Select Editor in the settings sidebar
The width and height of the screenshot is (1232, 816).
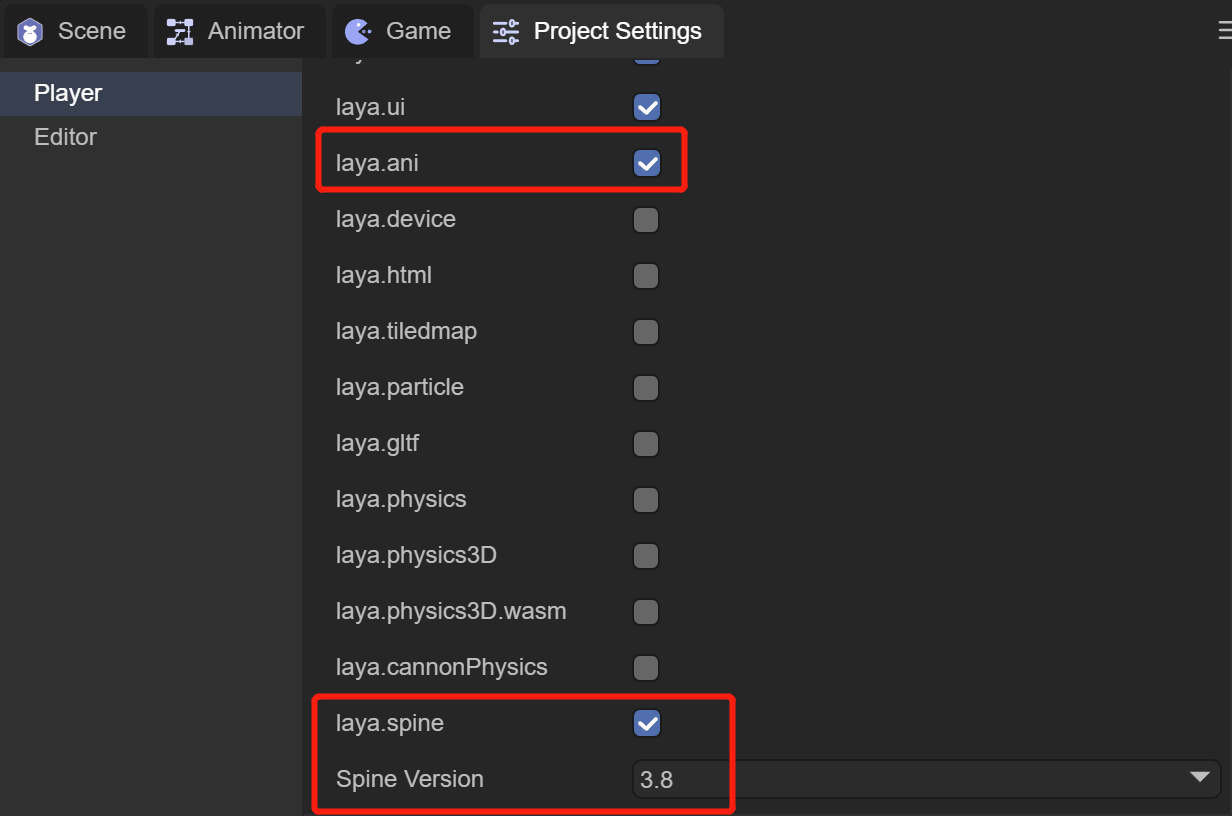tap(151, 137)
